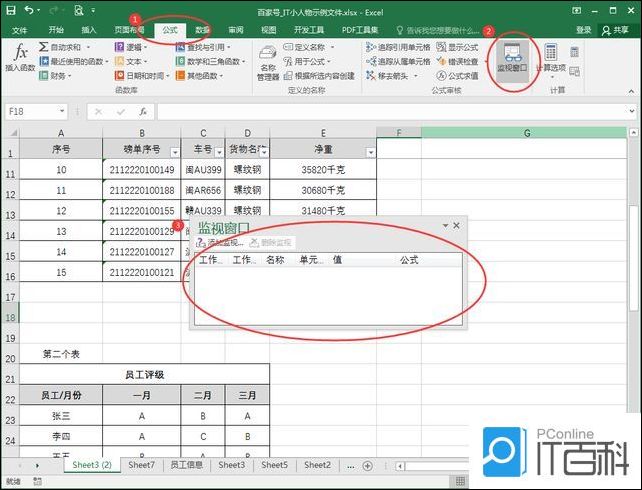
Task: Click Use in Formula (用于公式)
Action: 307,61
